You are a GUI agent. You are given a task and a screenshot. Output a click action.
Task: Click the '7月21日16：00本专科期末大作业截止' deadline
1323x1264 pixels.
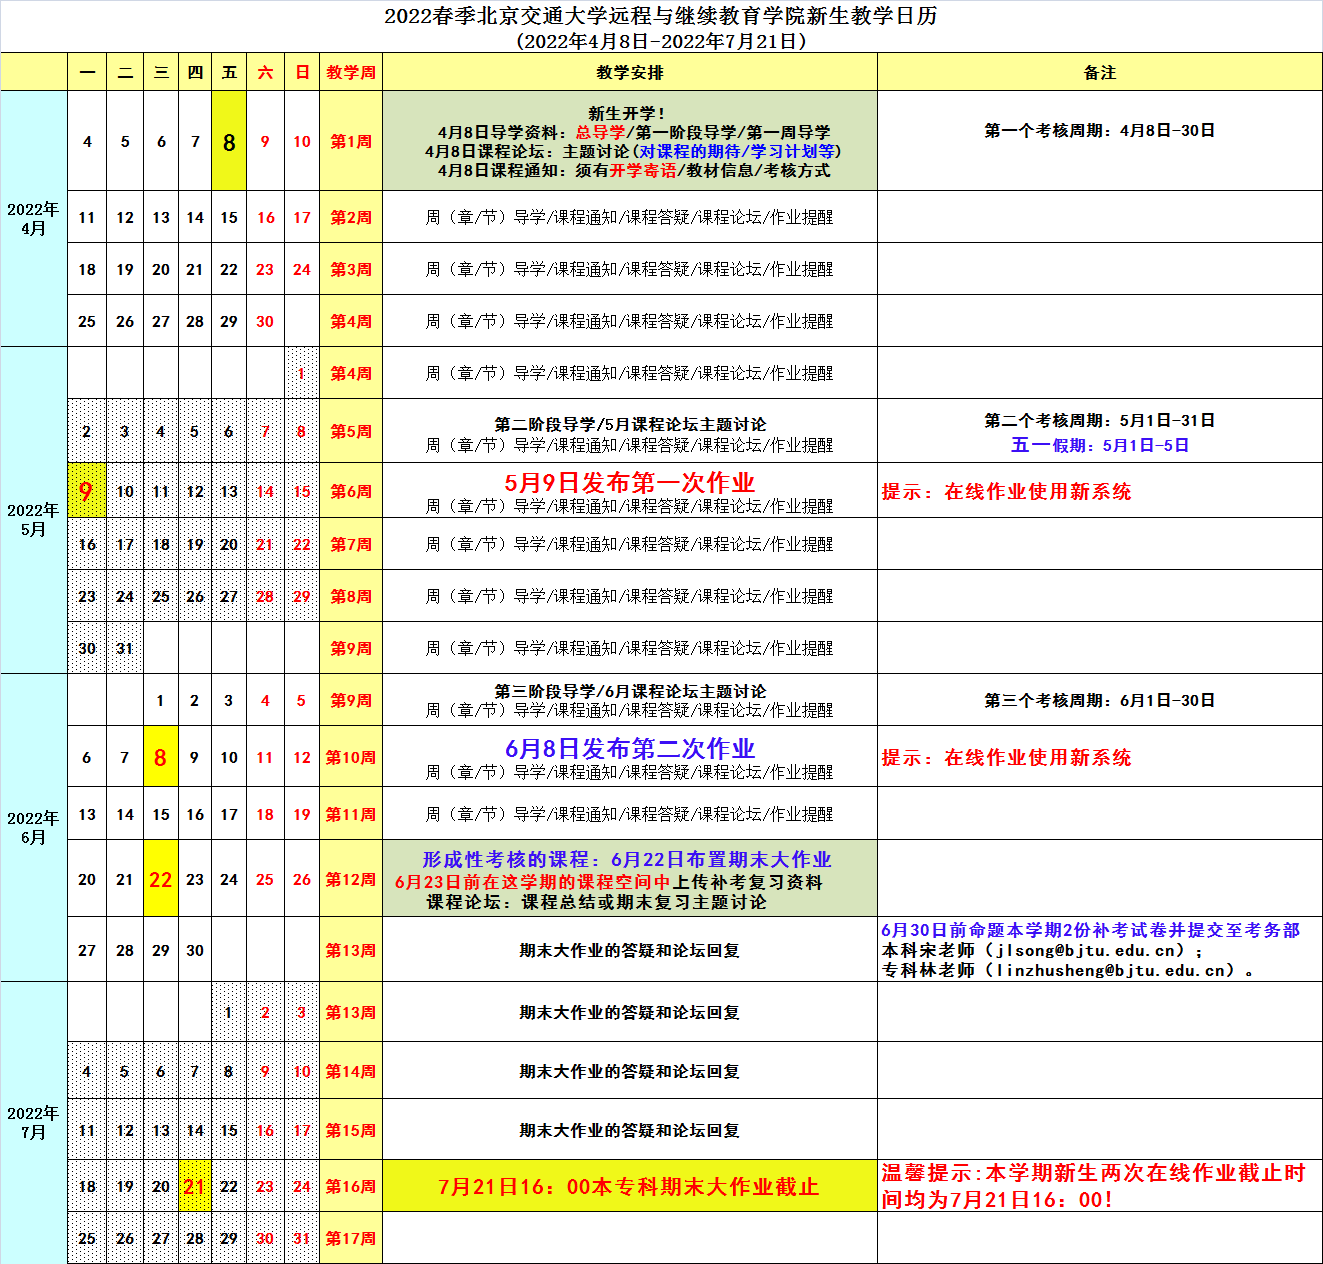tap(629, 1186)
